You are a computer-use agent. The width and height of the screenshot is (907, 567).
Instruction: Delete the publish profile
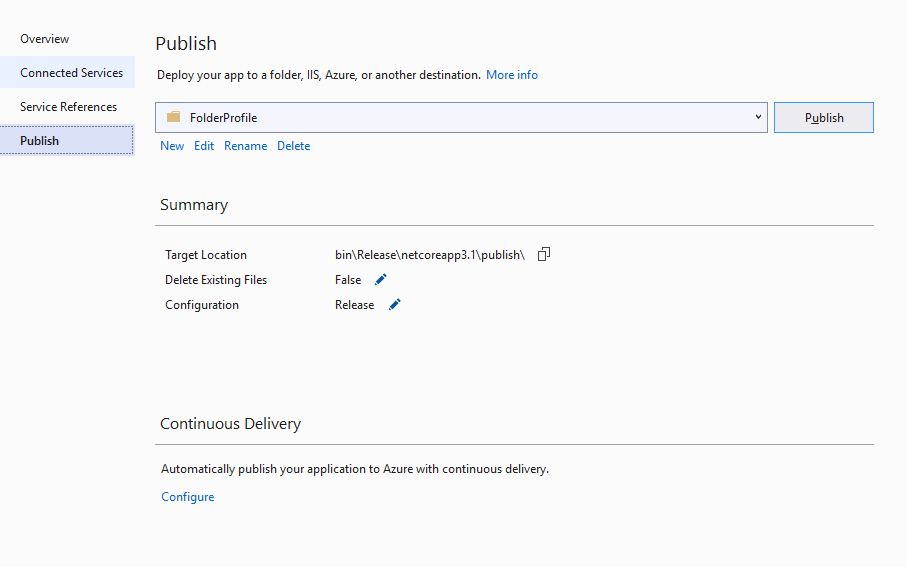click(x=293, y=146)
